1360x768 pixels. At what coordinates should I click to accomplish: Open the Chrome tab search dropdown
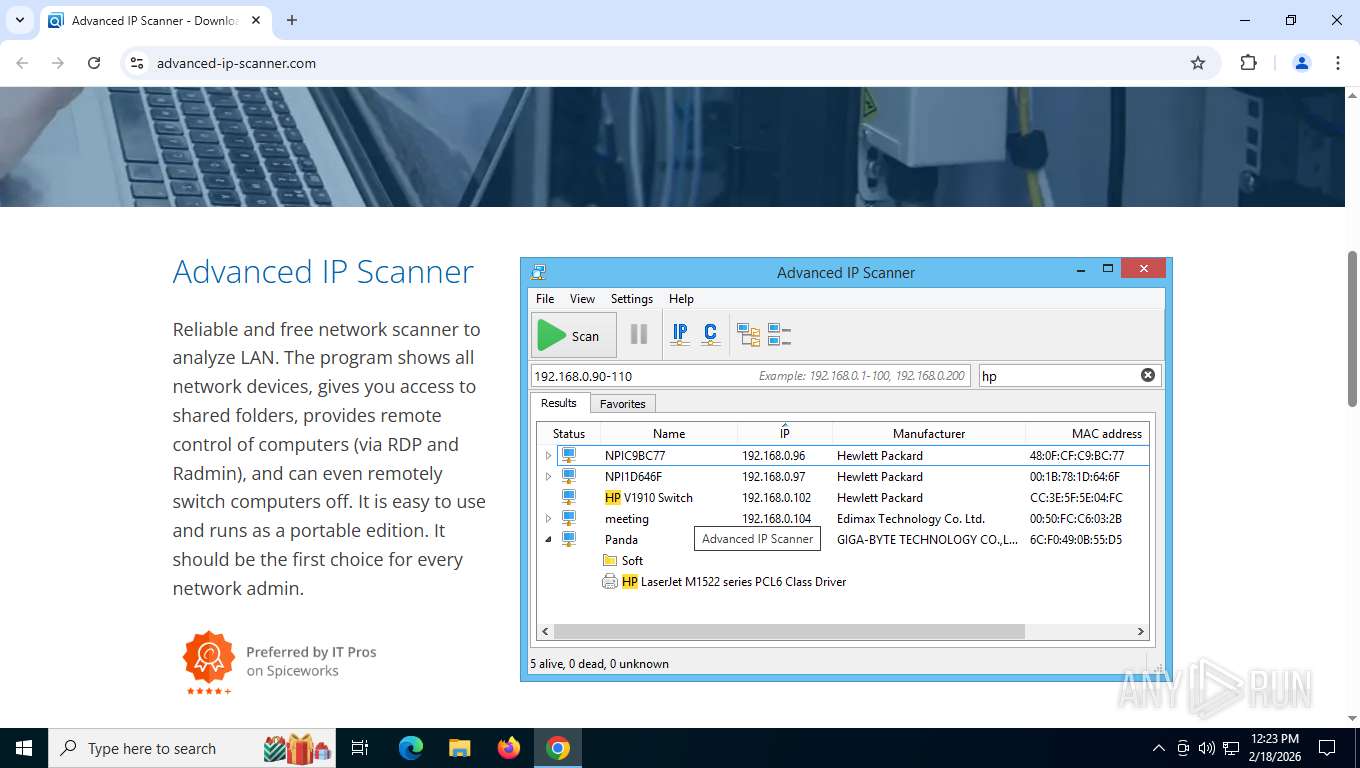pos(19,20)
